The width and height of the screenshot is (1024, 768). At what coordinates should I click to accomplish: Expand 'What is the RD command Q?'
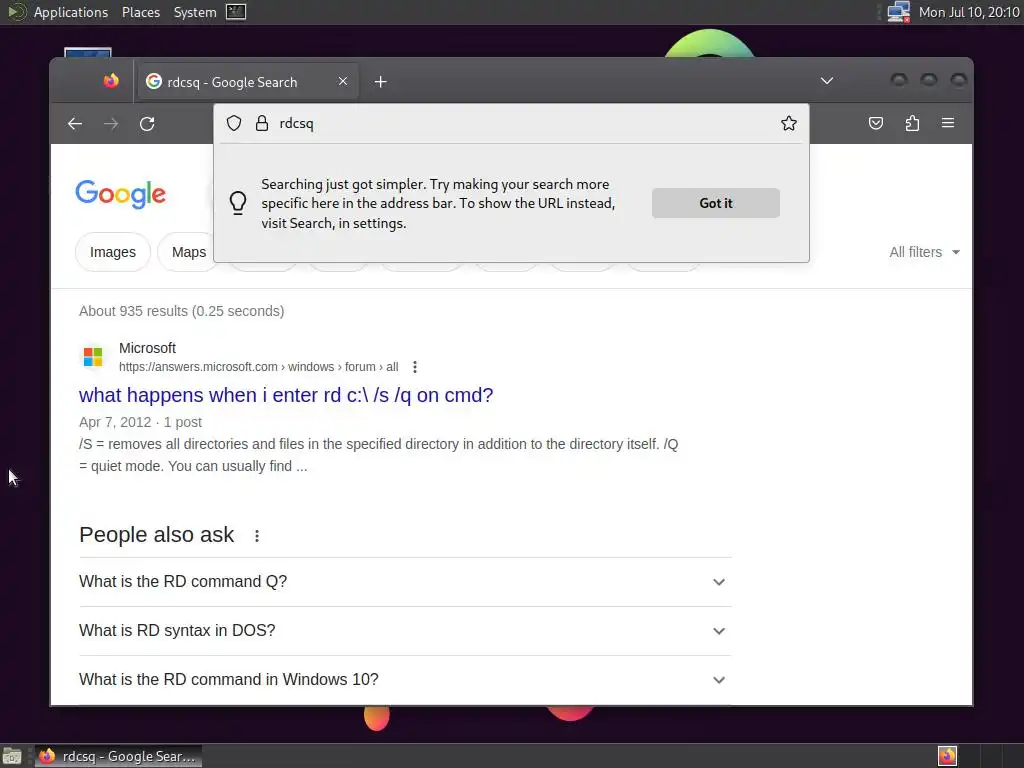pyautogui.click(x=405, y=581)
